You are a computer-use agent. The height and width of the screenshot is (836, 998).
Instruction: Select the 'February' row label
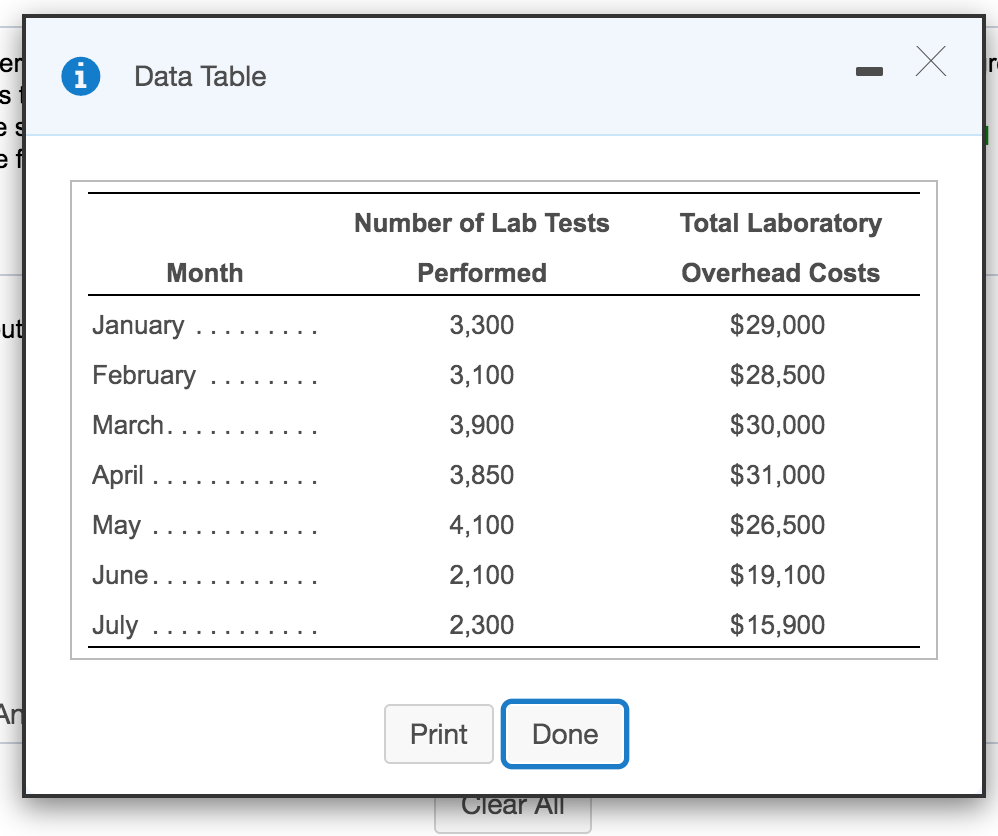pos(144,375)
